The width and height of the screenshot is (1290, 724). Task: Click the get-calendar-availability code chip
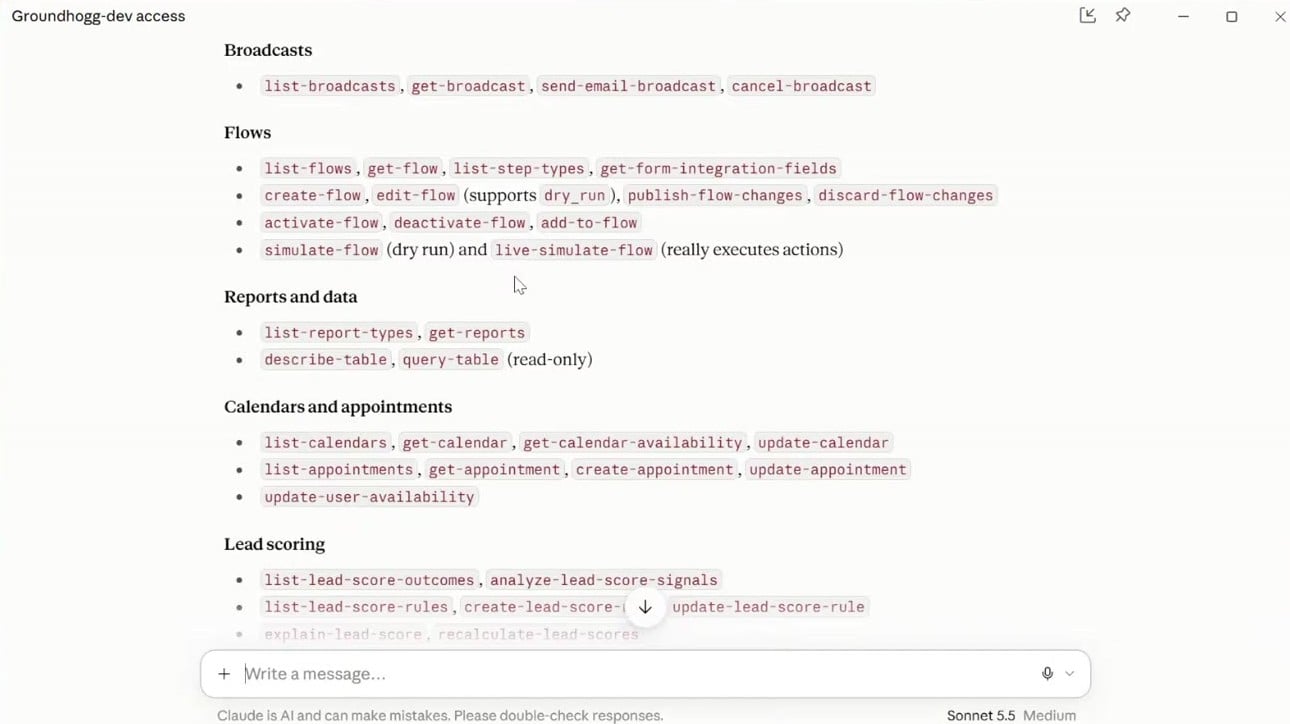click(x=633, y=443)
